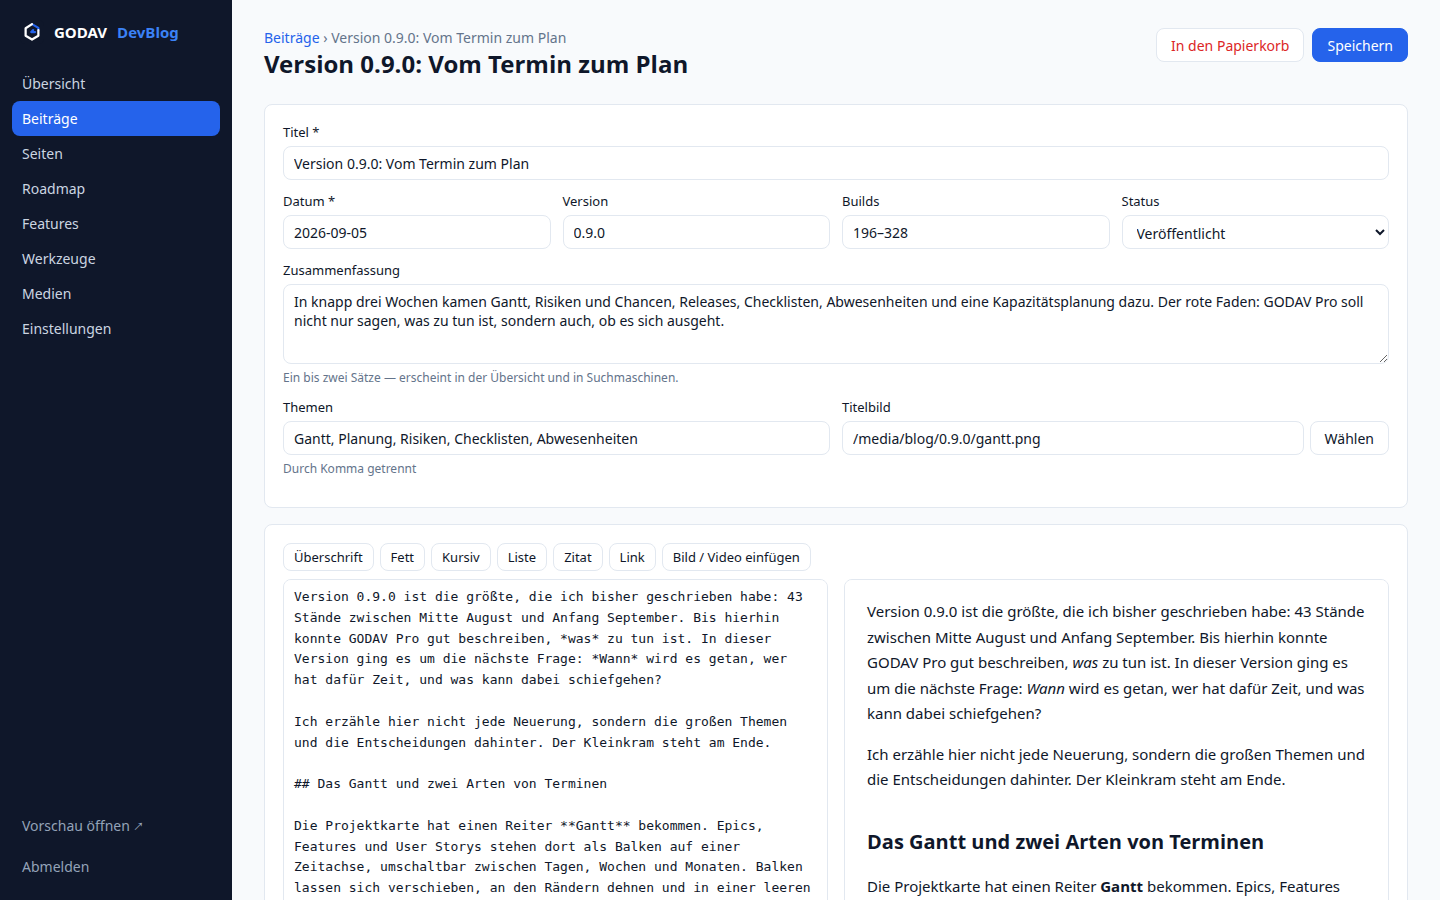Click into the Markdown editor text
Screen dimensions: 1440x900
(556, 740)
